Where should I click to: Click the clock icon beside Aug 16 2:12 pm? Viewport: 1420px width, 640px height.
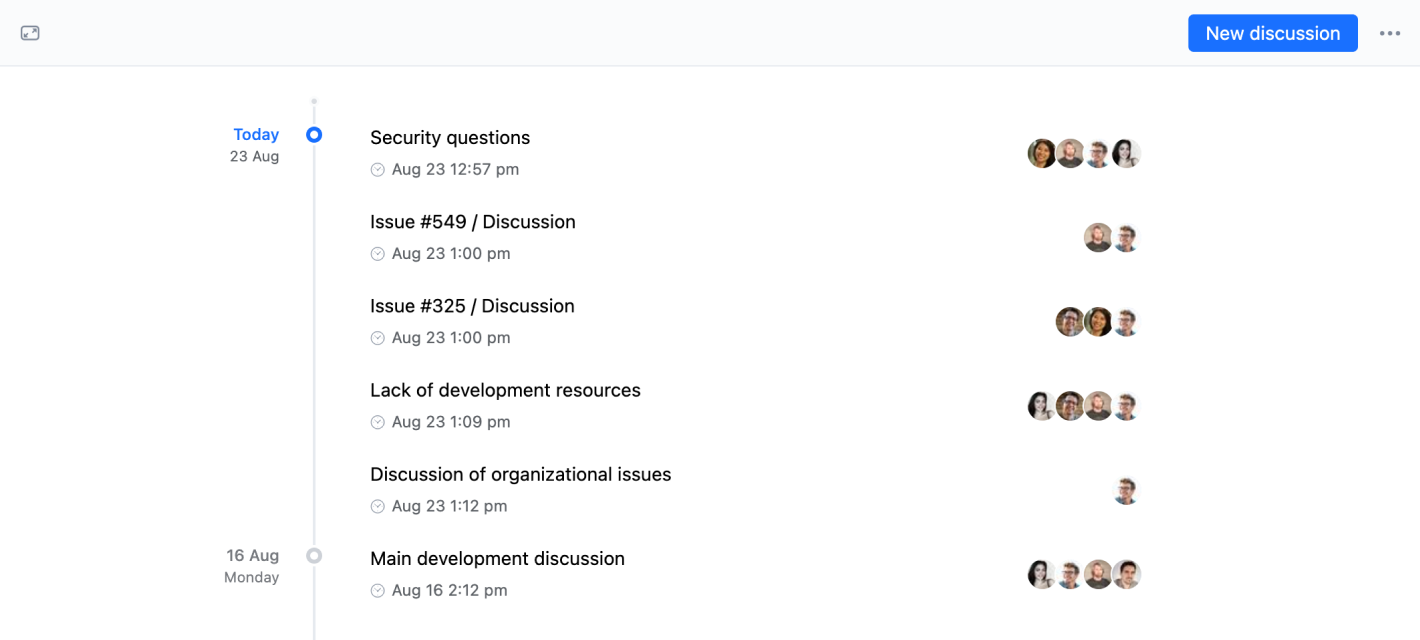click(x=378, y=590)
